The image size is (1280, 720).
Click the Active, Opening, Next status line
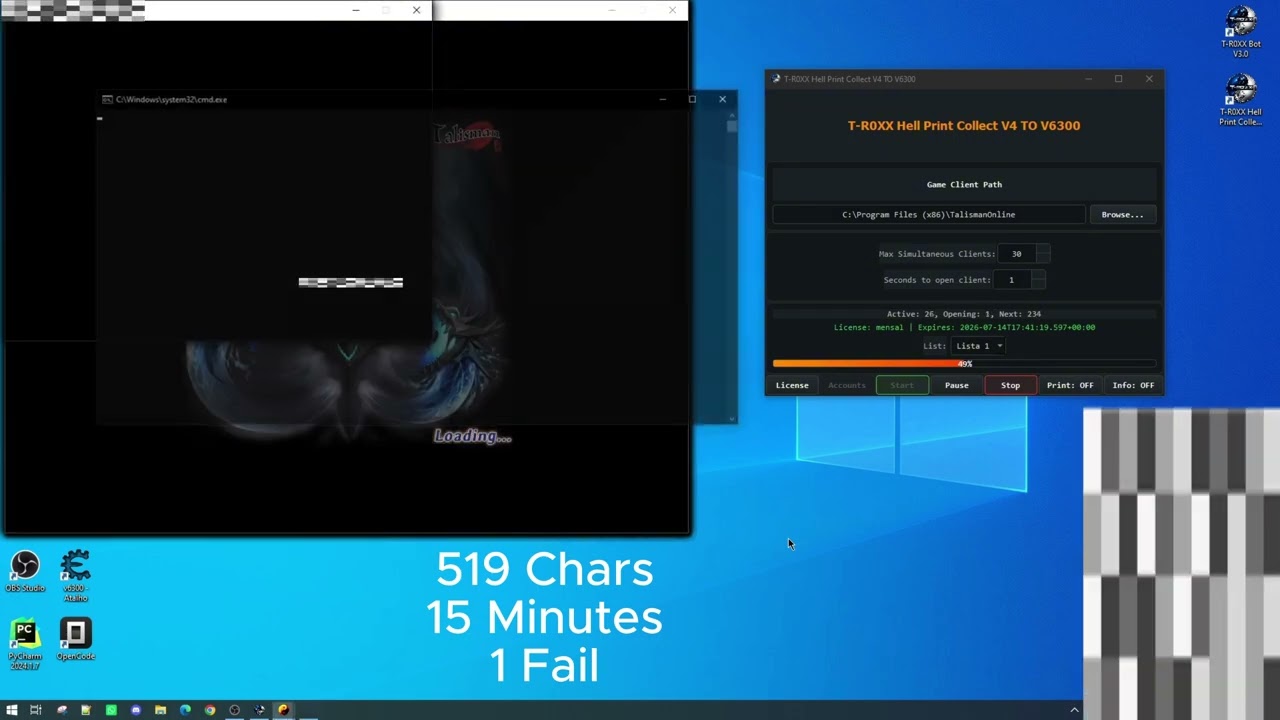(964, 314)
